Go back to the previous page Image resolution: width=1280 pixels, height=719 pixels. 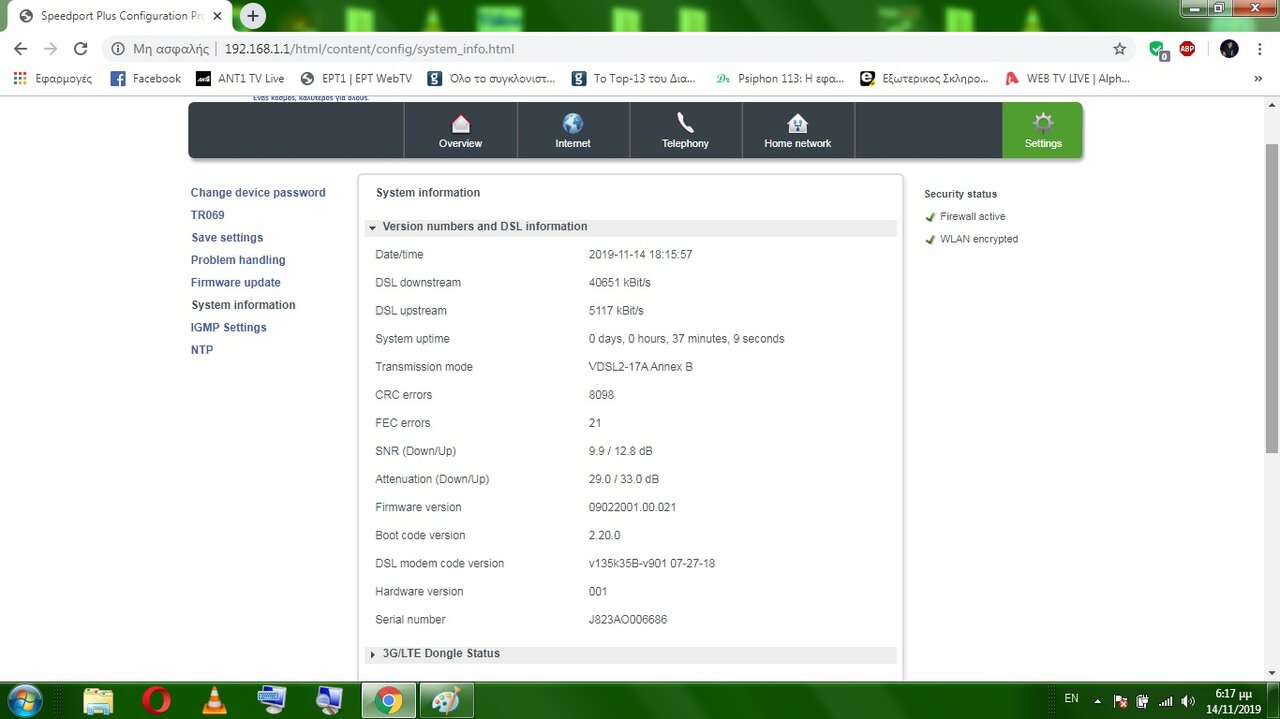[x=20, y=49]
